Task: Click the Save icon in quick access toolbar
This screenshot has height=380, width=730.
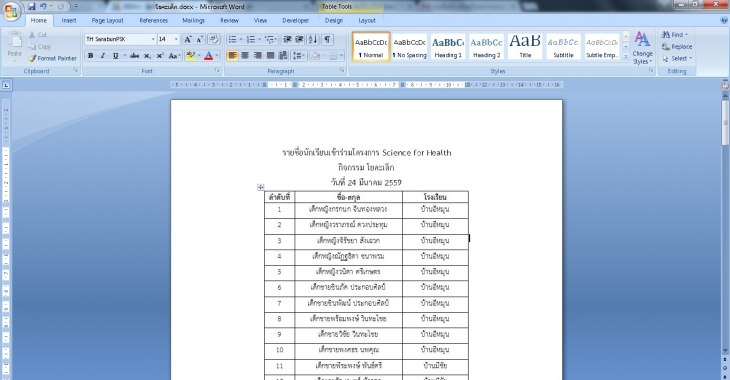Action: (x=31, y=7)
